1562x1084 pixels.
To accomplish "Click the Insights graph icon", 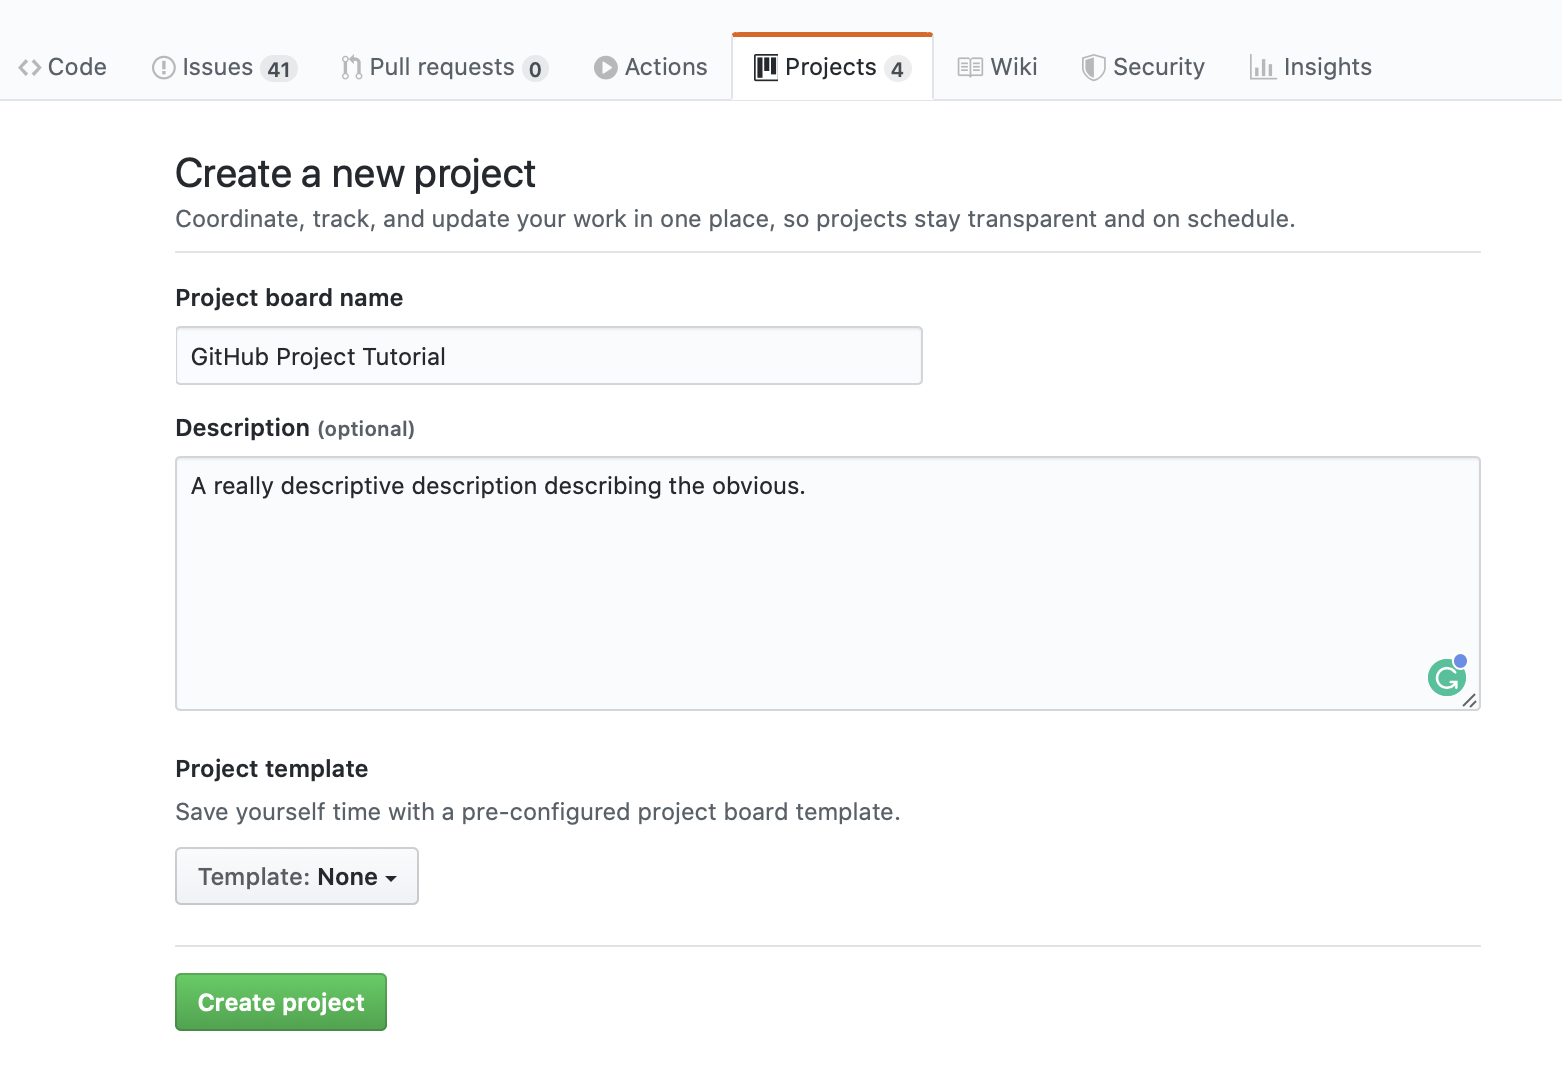I will tap(1262, 66).
